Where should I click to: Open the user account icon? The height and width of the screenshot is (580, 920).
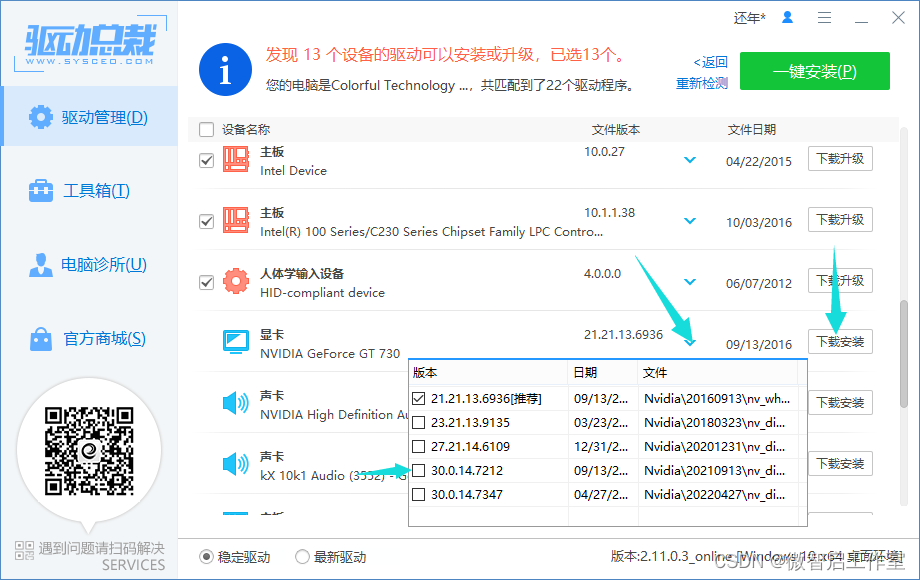coord(787,18)
